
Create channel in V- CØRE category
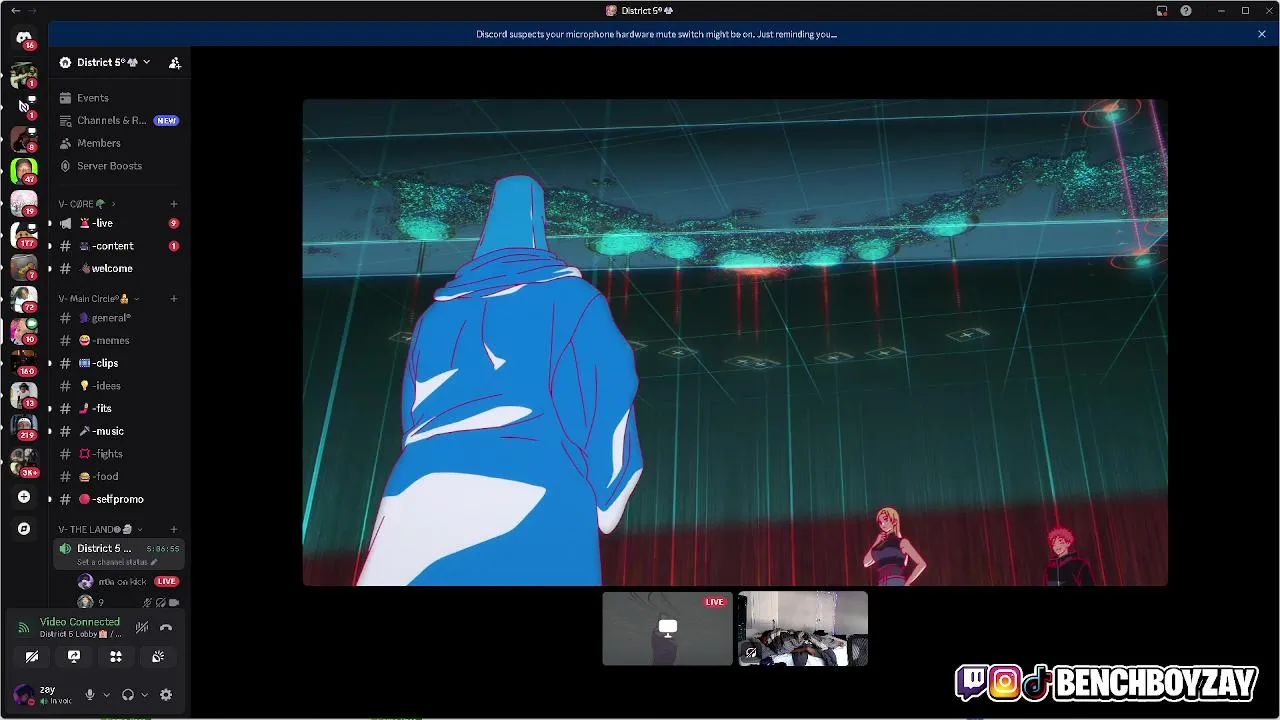[x=174, y=204]
